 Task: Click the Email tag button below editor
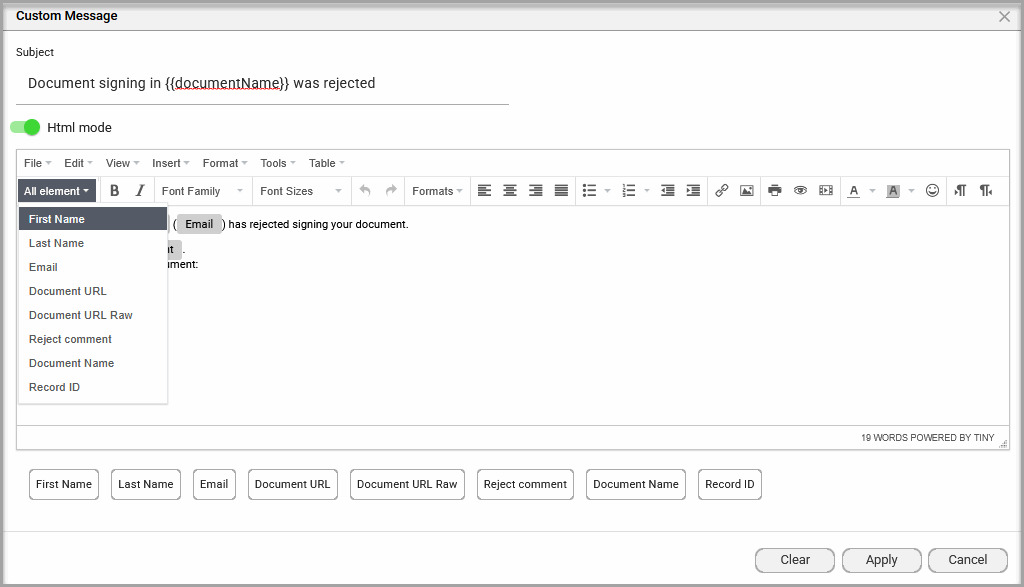pos(214,484)
